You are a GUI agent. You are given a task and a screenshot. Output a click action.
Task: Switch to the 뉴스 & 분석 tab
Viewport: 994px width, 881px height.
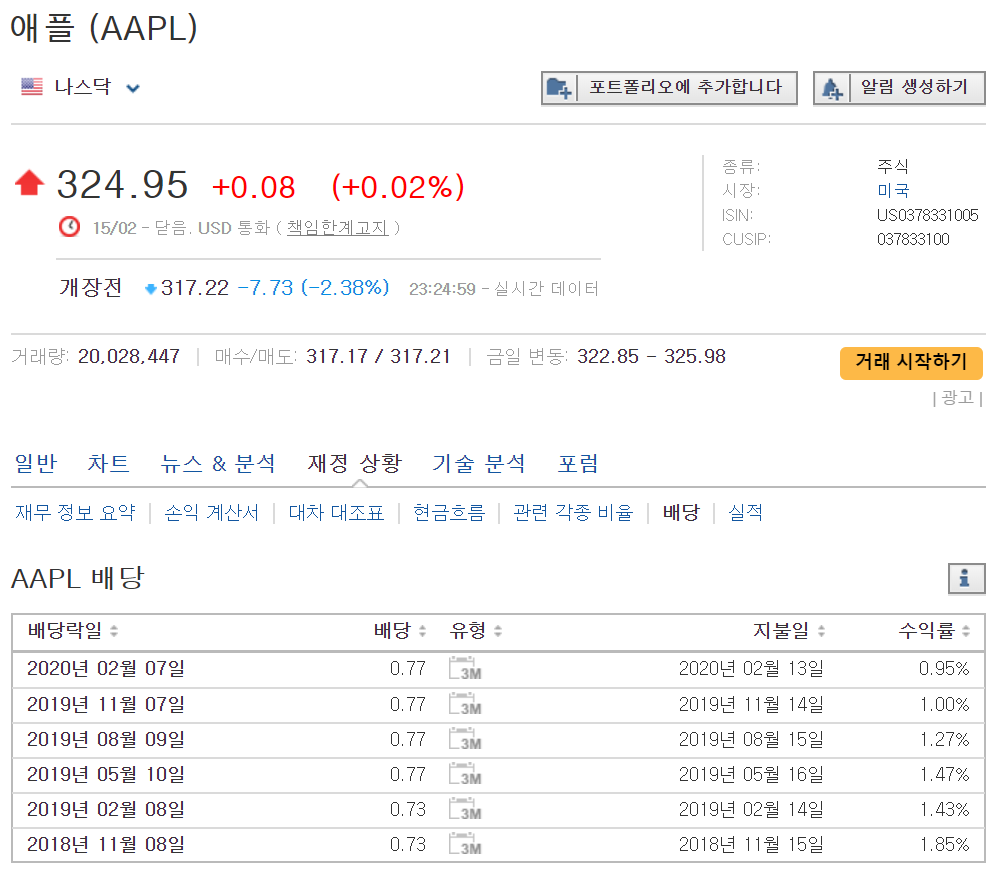click(x=217, y=463)
